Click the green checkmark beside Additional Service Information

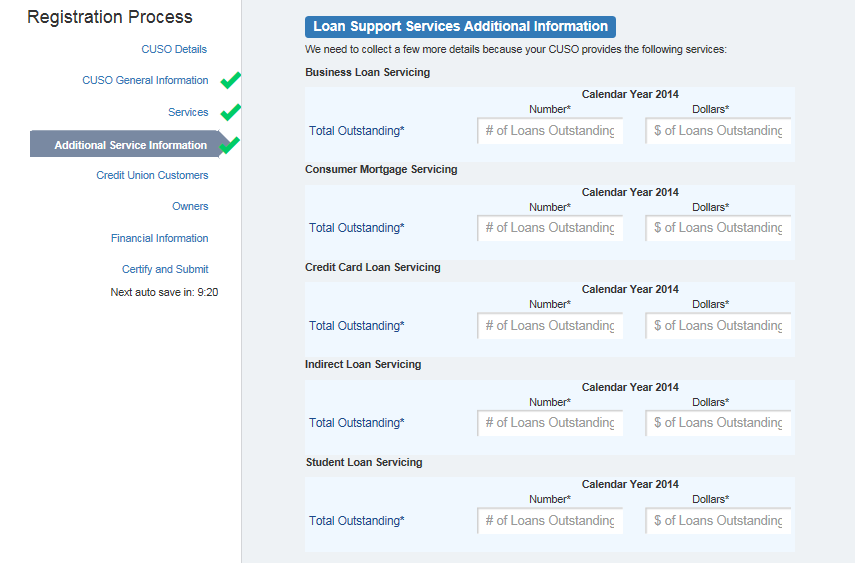231,145
